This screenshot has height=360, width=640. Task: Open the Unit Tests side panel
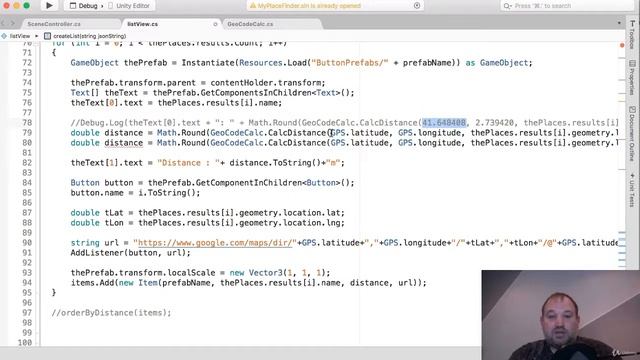pyautogui.click(x=632, y=190)
